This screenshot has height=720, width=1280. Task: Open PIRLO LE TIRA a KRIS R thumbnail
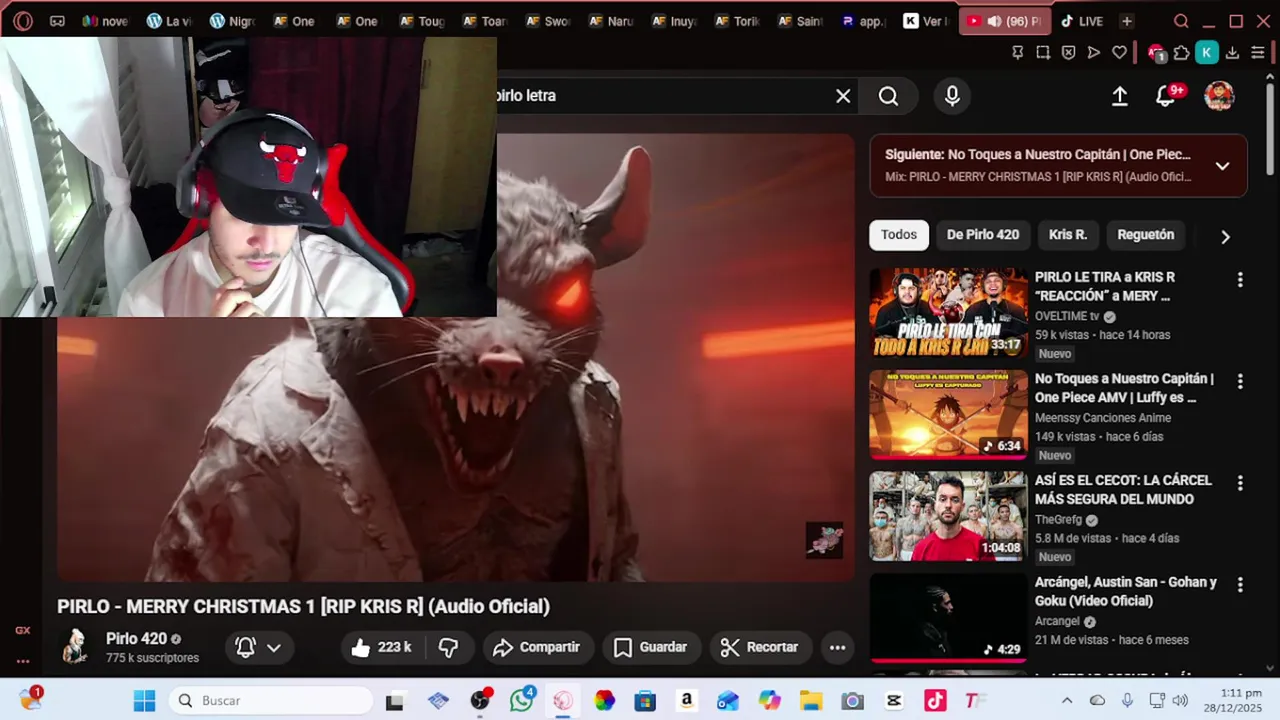[x=948, y=313]
